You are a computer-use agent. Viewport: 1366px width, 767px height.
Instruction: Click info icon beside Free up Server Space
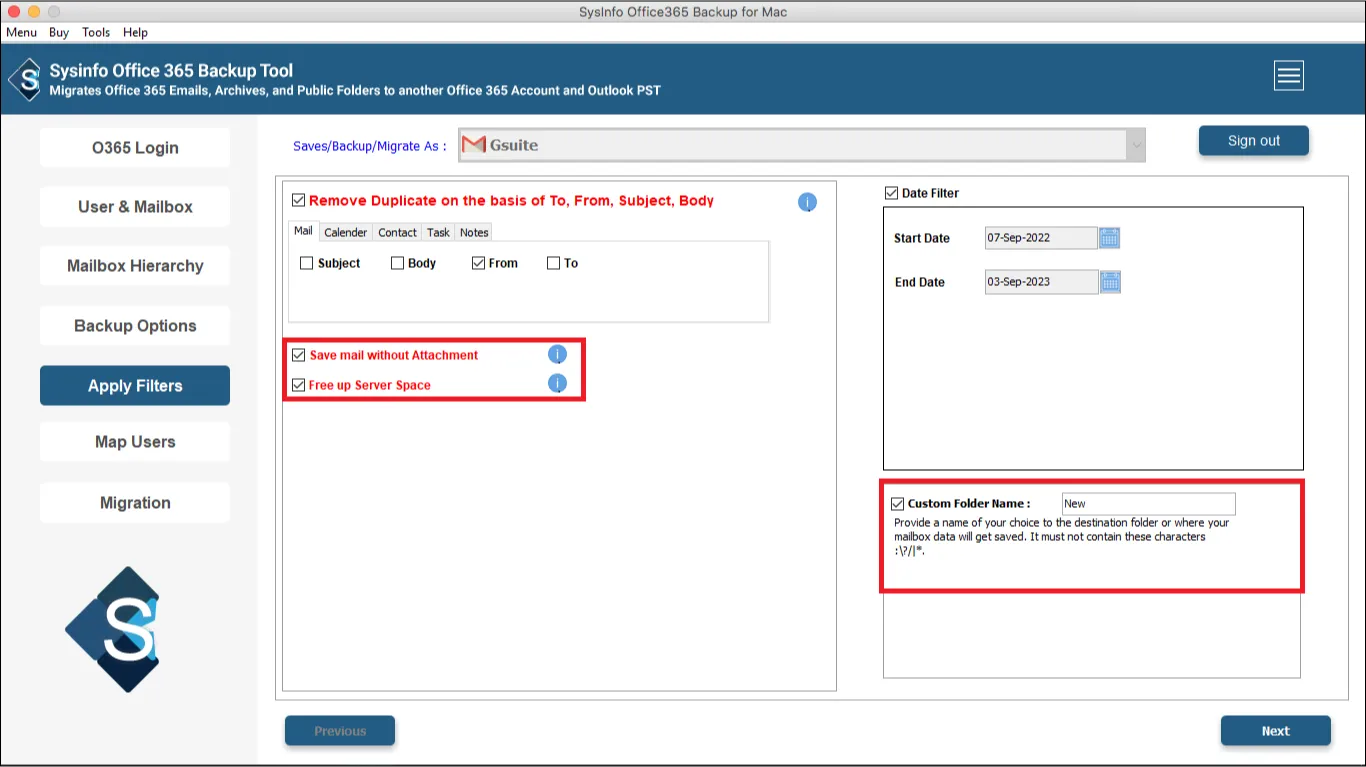557,384
